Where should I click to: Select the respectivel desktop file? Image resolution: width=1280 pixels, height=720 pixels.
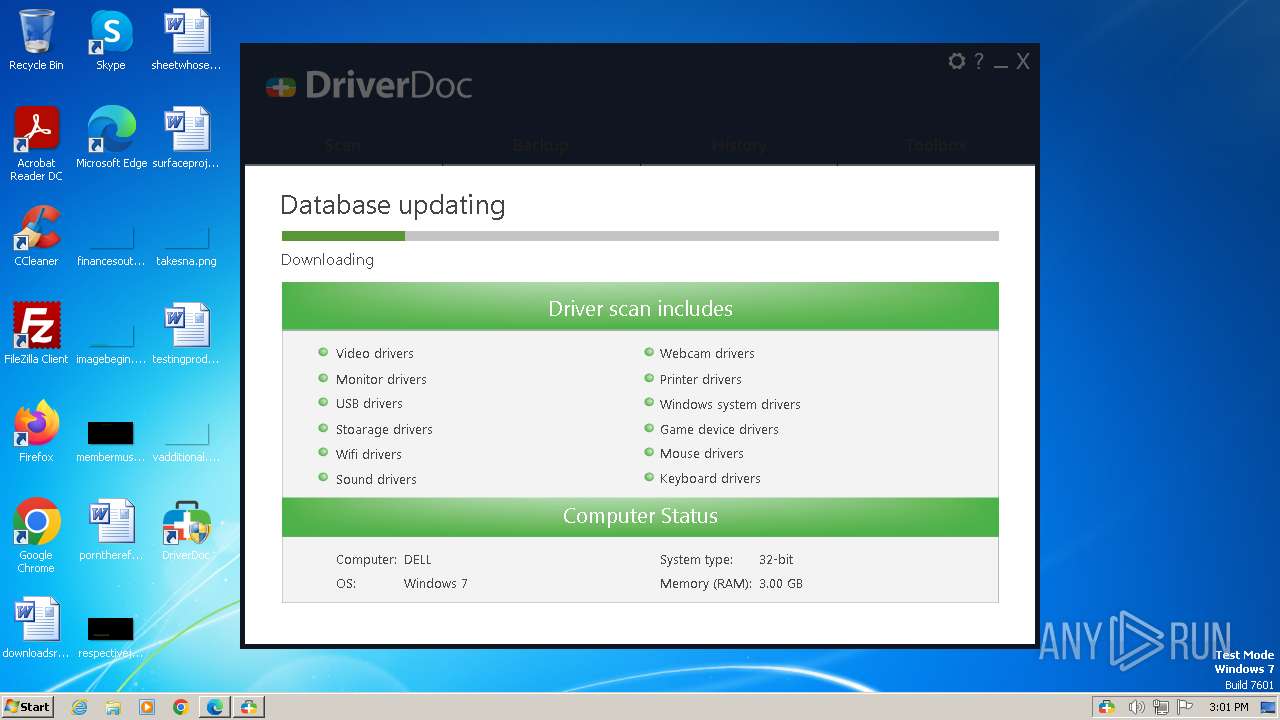pos(110,636)
